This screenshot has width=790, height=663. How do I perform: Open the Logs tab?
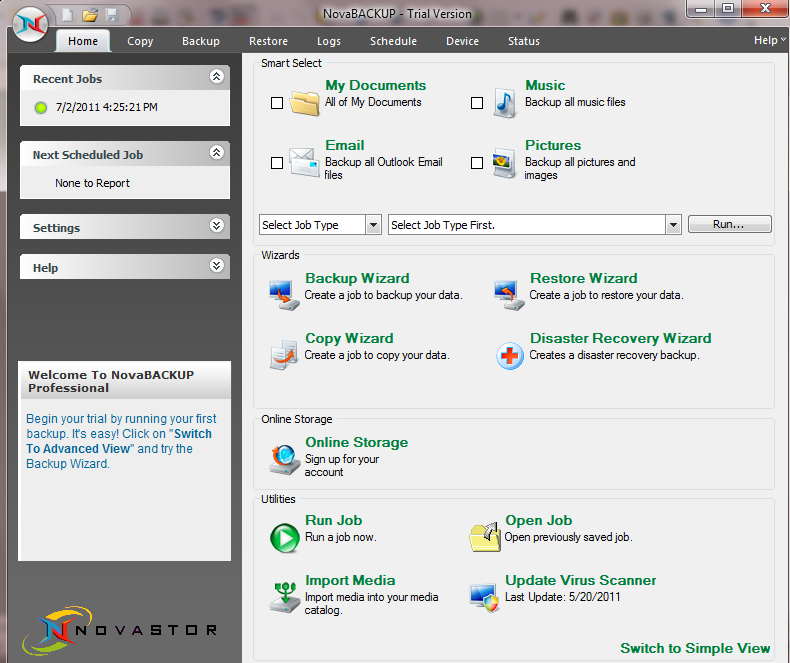tap(329, 41)
